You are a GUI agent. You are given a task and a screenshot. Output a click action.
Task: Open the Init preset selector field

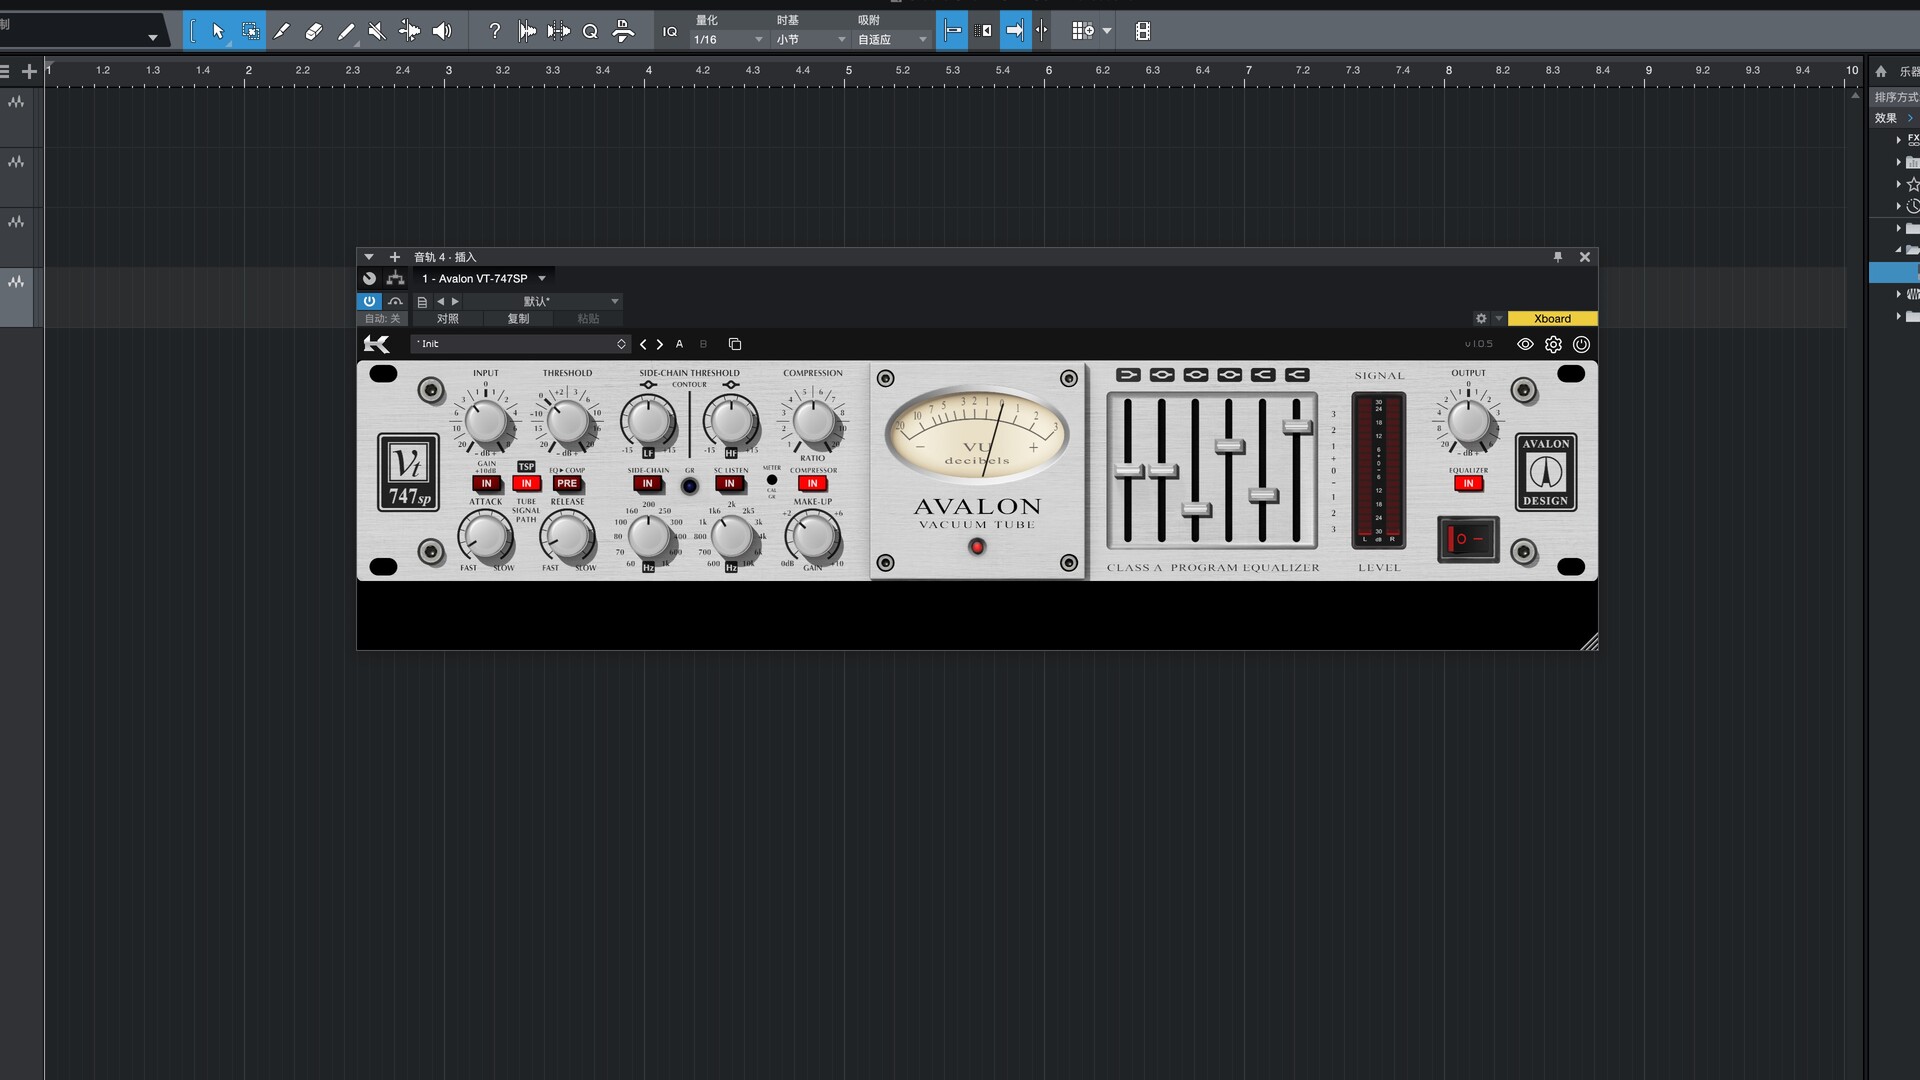click(x=520, y=344)
